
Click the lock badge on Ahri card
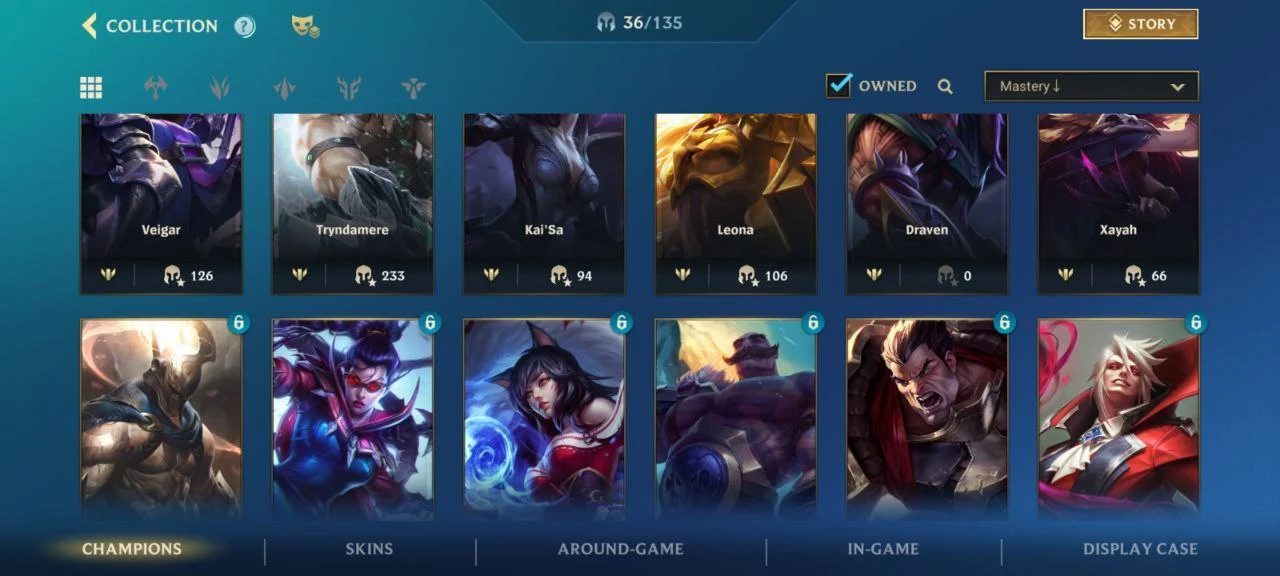tap(621, 322)
